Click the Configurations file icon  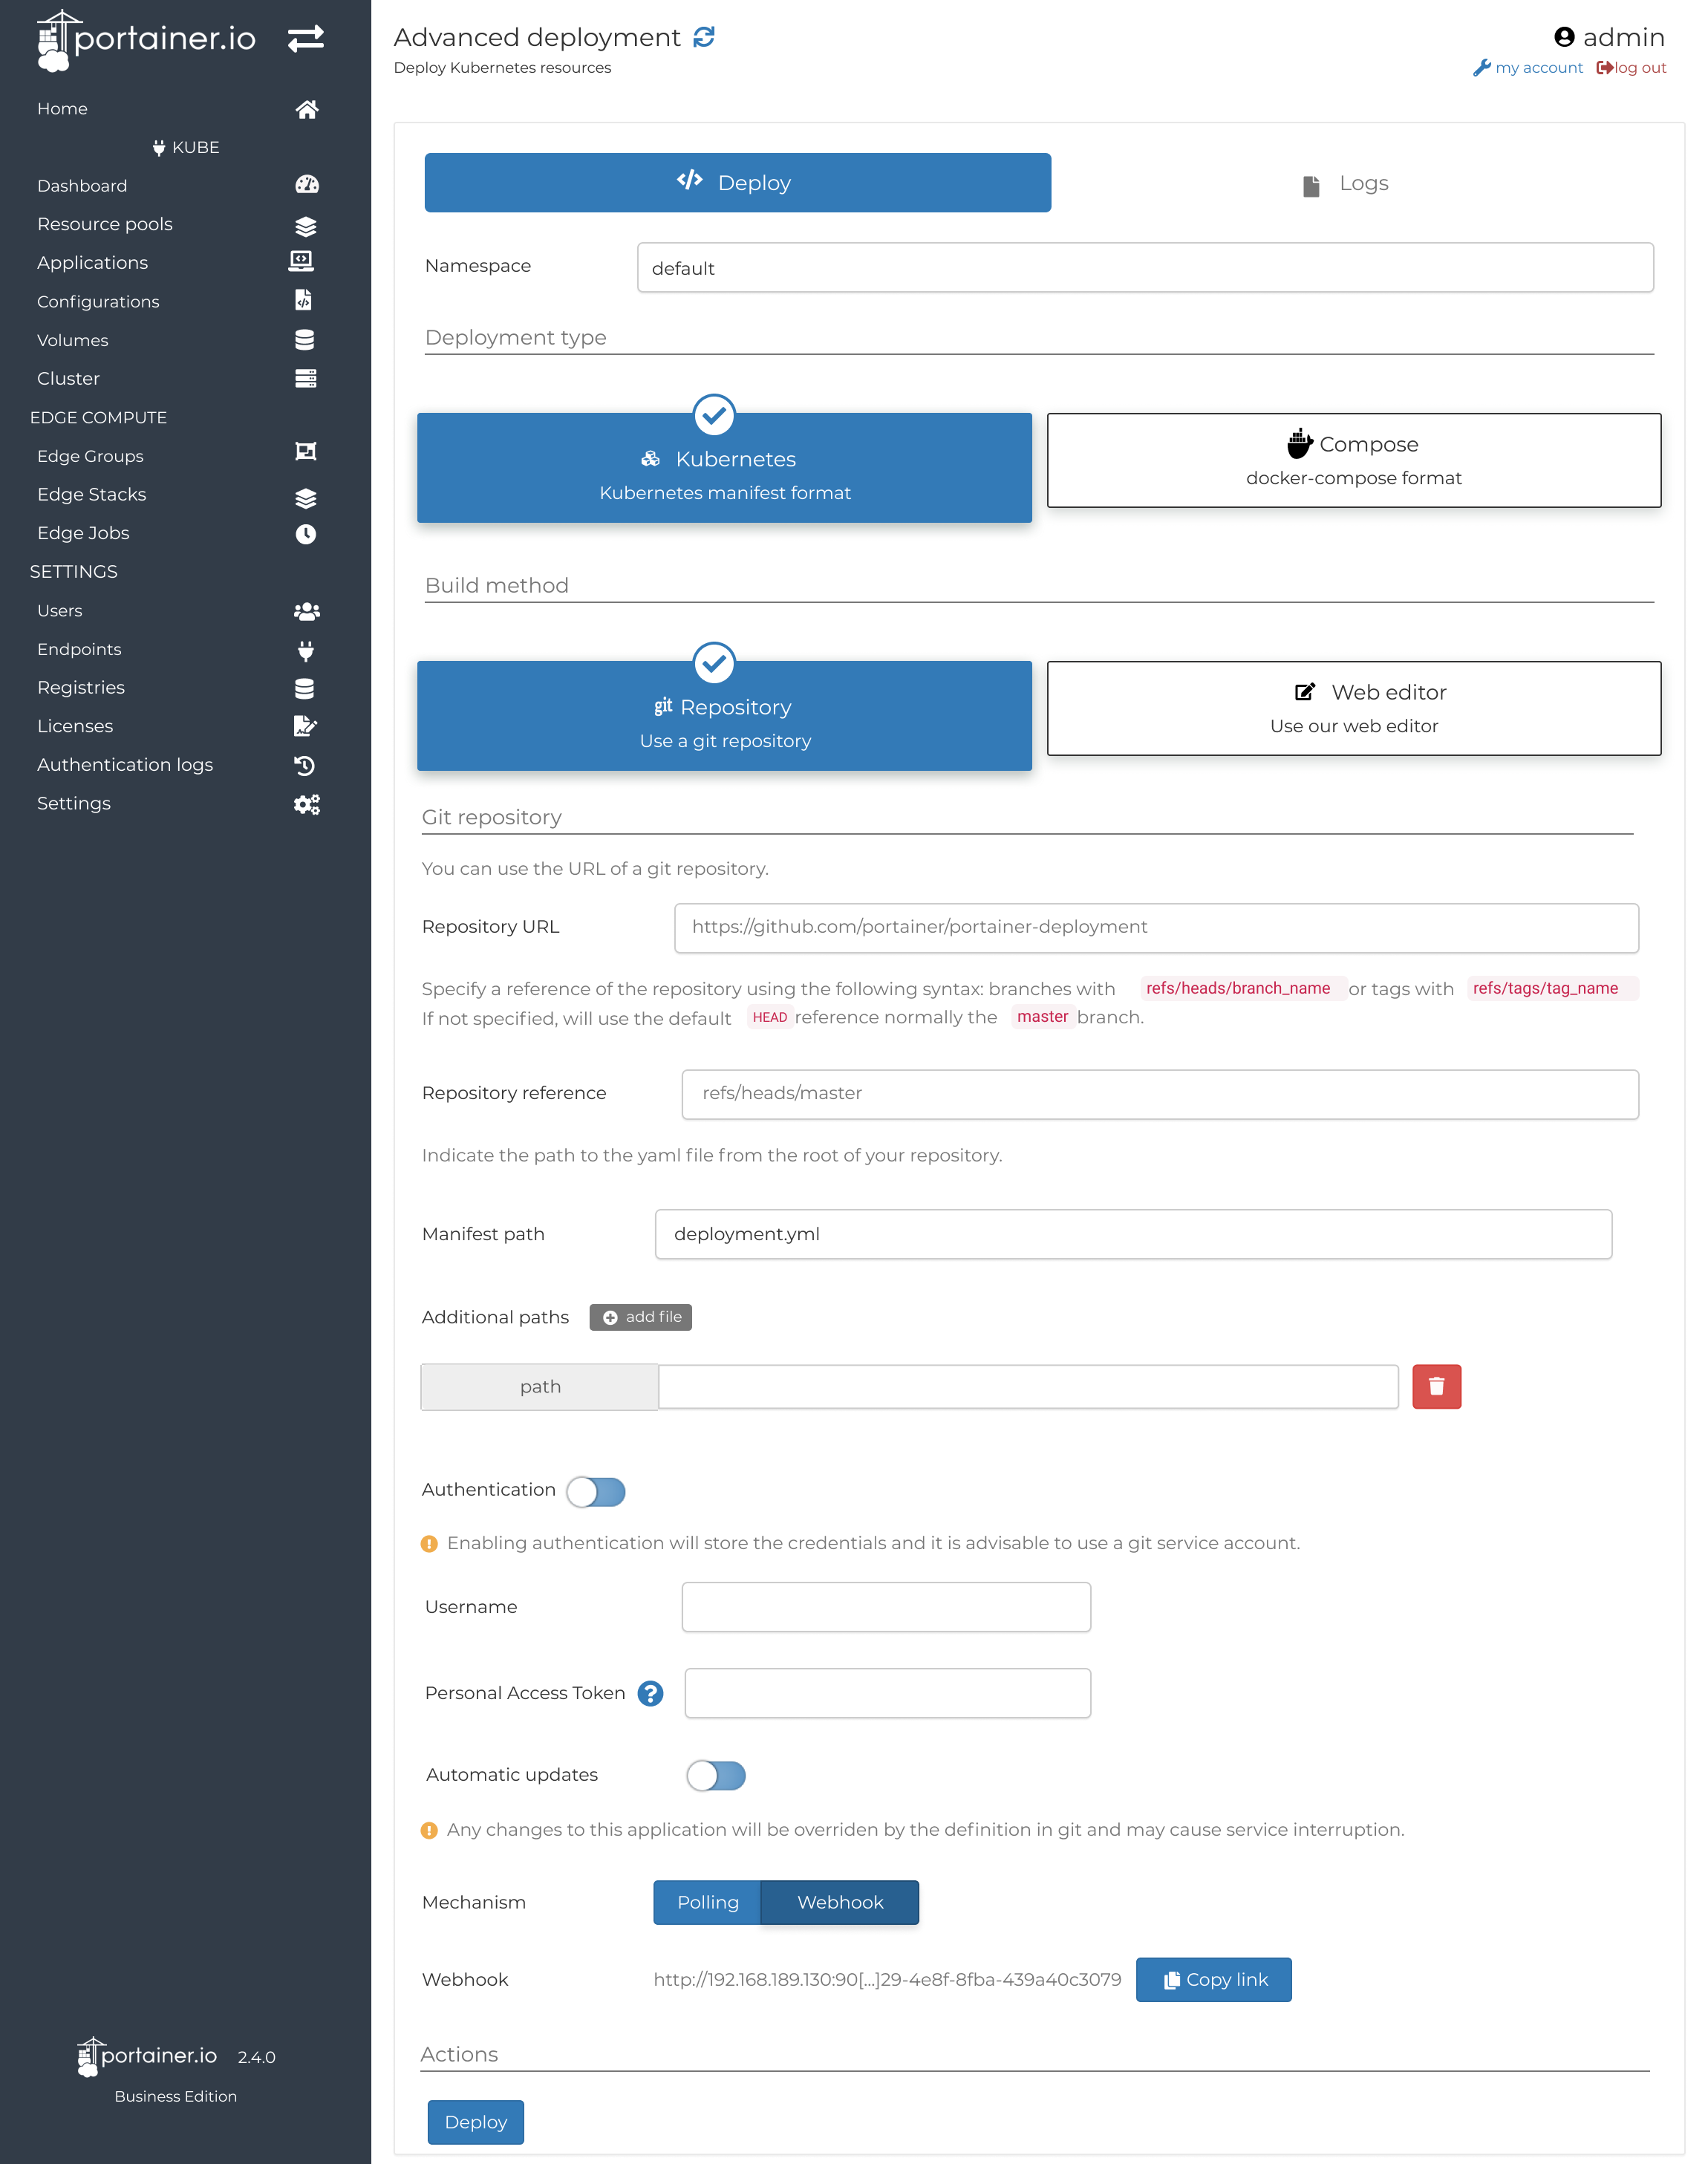click(x=304, y=300)
